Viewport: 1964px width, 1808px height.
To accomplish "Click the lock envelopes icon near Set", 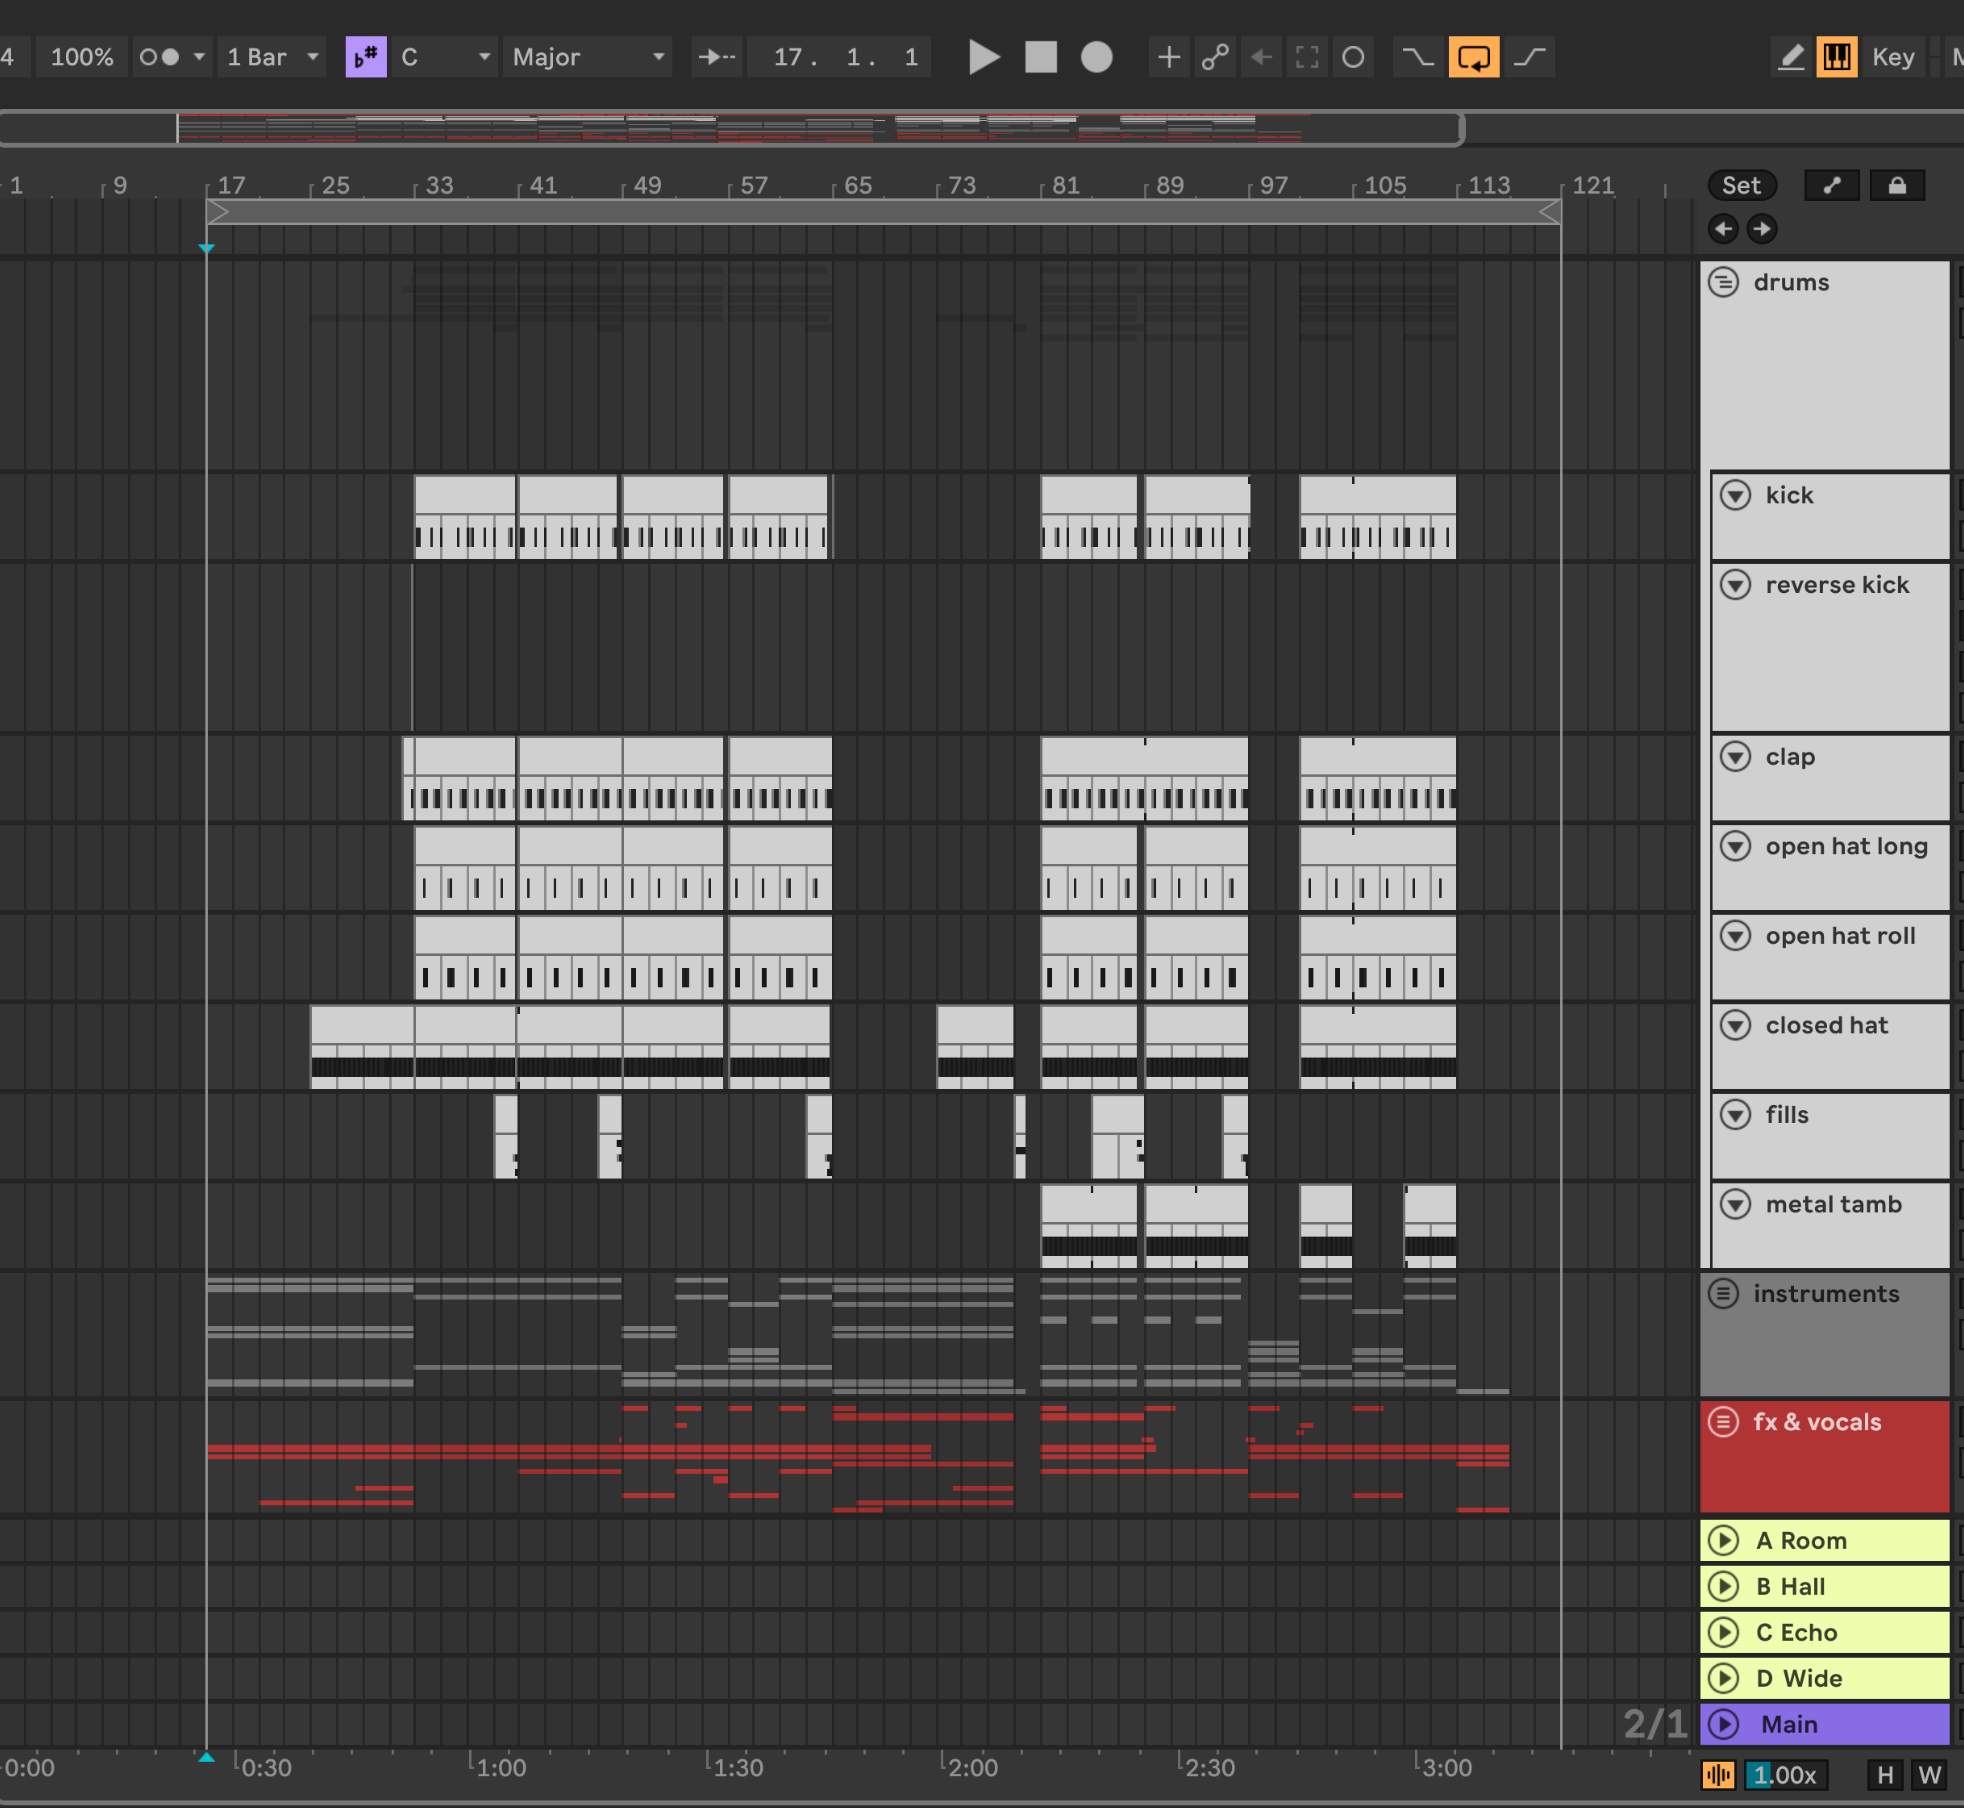I will coord(1897,185).
